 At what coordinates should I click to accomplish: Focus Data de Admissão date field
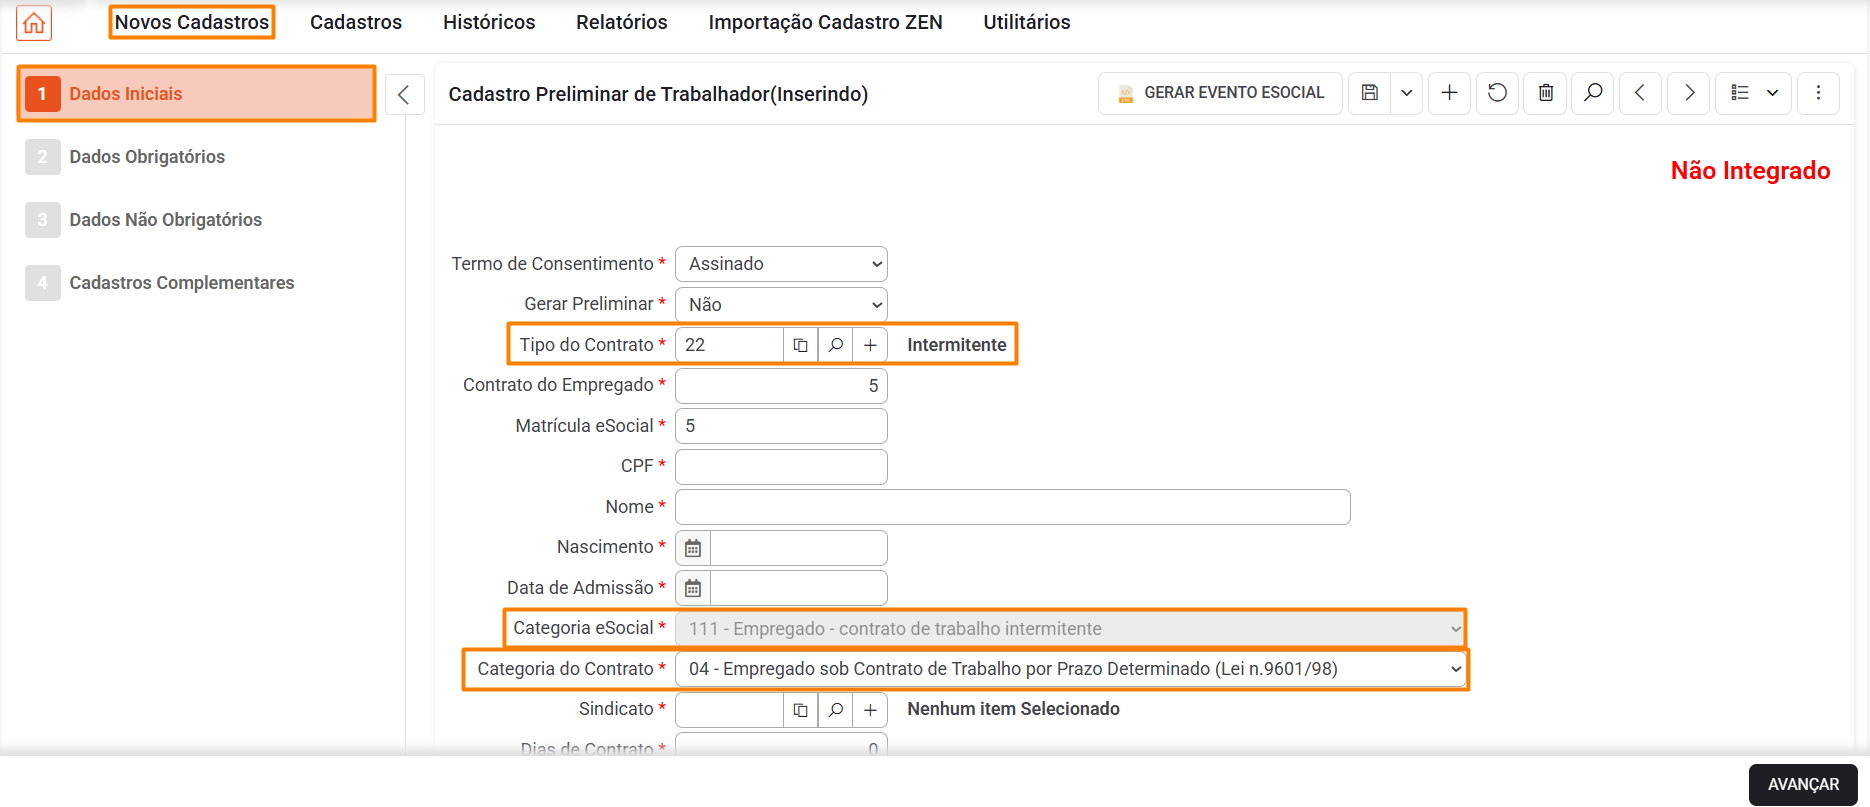[798, 588]
